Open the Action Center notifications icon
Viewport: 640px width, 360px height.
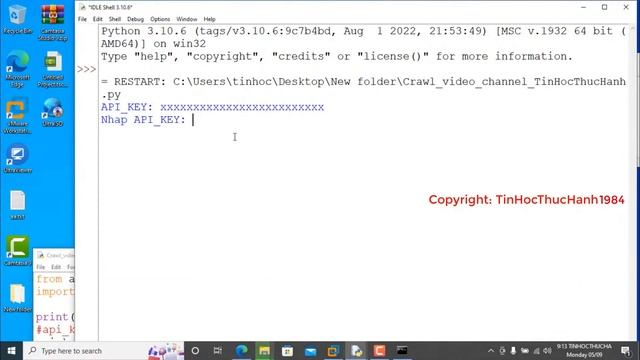point(625,351)
